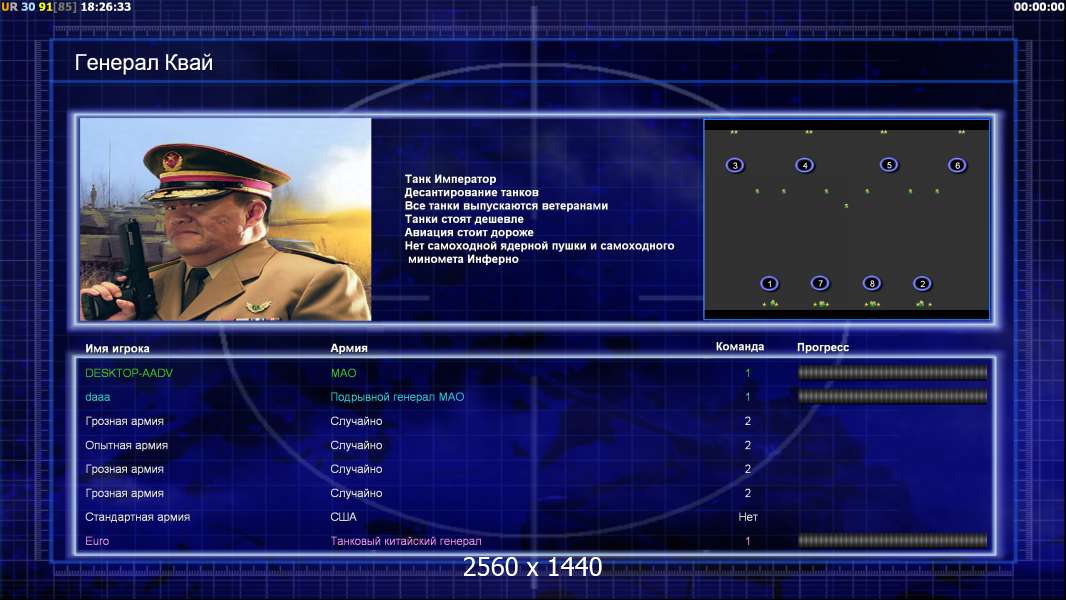Click 'Все танки выпускаются ветеранами' line
This screenshot has width=1066, height=600.
[506, 205]
